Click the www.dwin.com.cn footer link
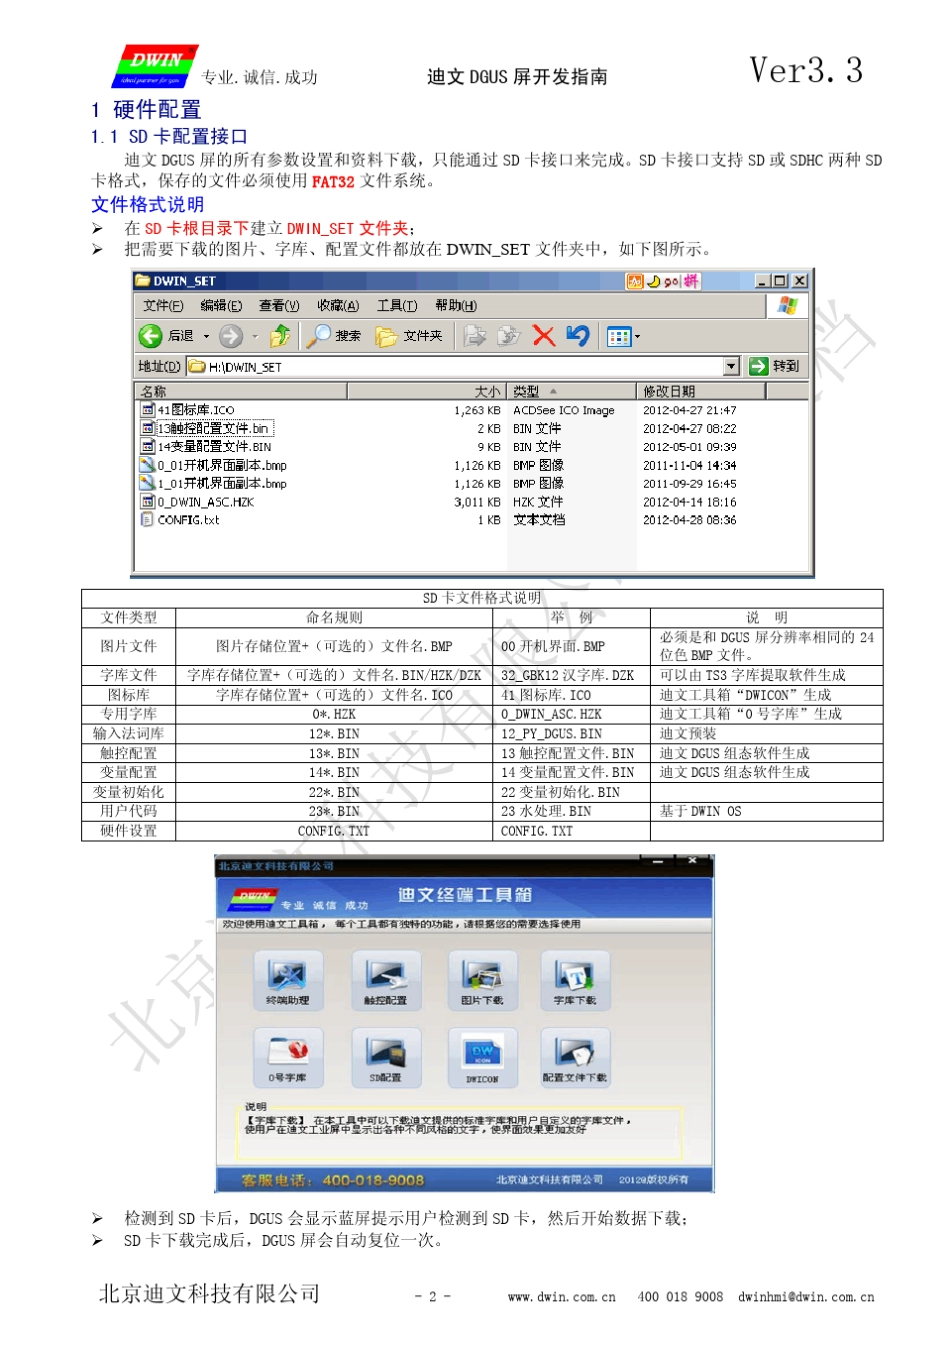 pos(562,1297)
